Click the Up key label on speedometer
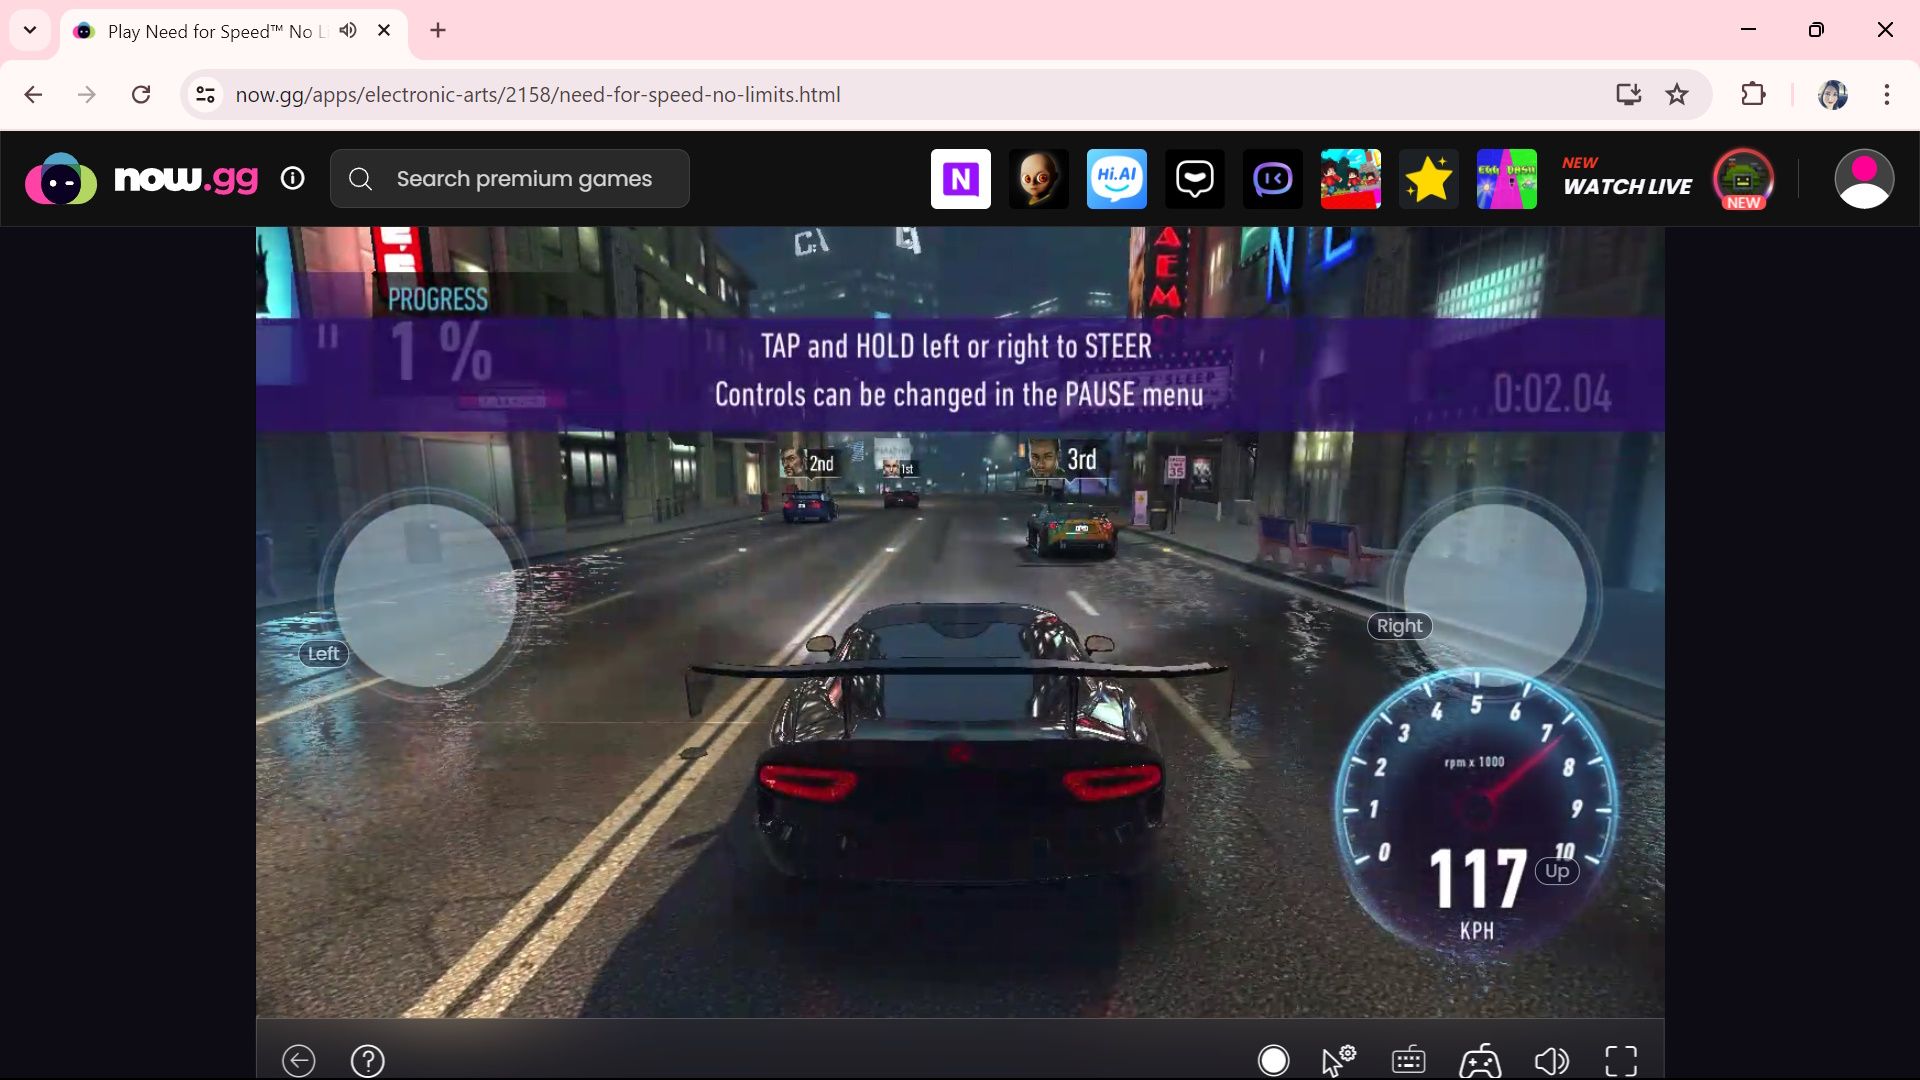Screen dimensions: 1920x1080 (1556, 871)
